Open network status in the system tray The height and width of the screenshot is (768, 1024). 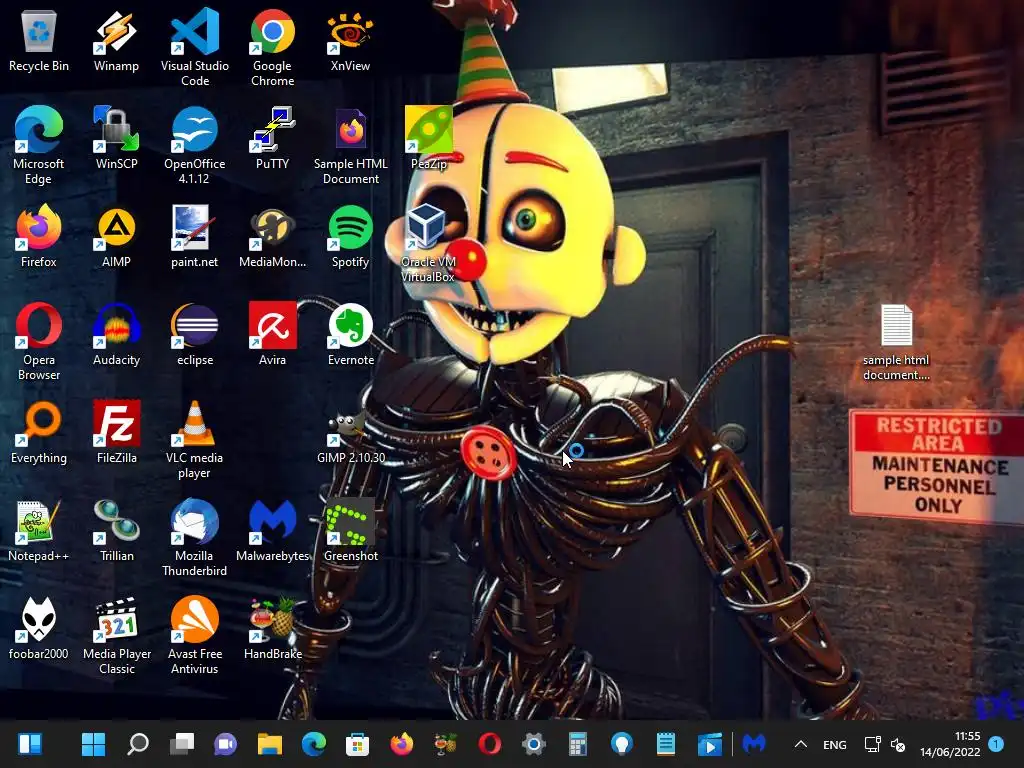872,744
